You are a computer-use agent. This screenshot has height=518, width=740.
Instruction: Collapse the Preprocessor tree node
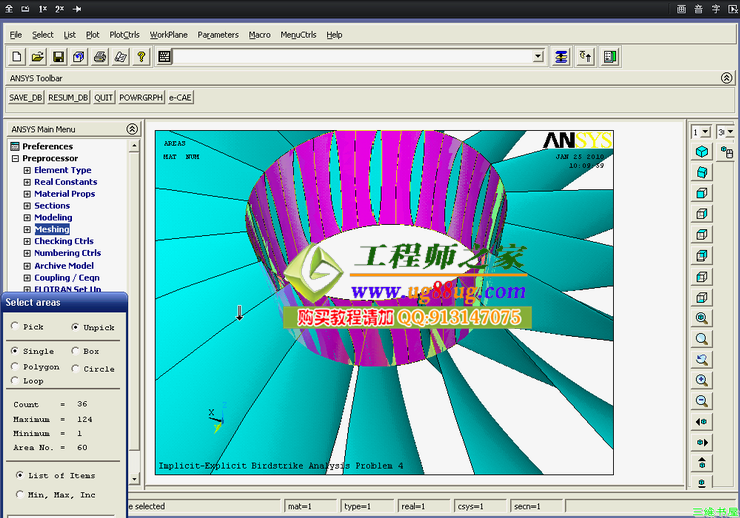[x=15, y=159]
